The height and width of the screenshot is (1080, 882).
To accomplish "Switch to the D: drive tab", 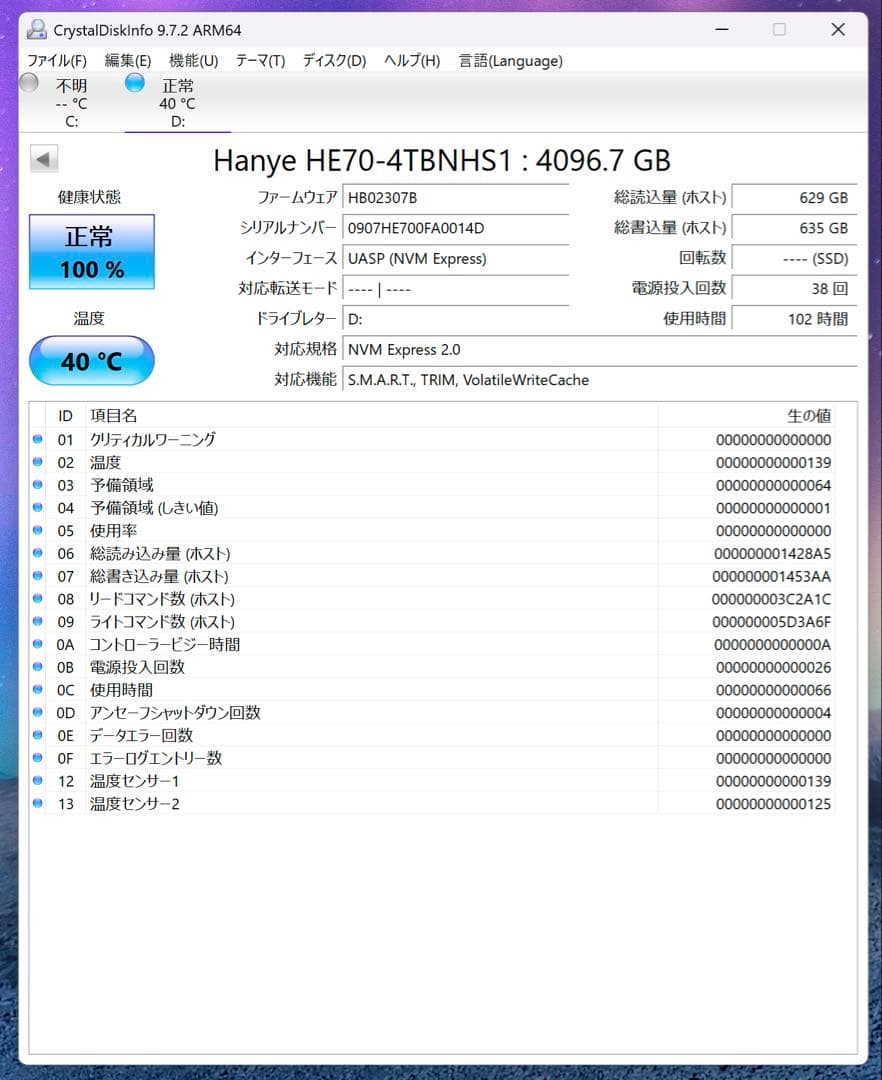I will tap(178, 104).
